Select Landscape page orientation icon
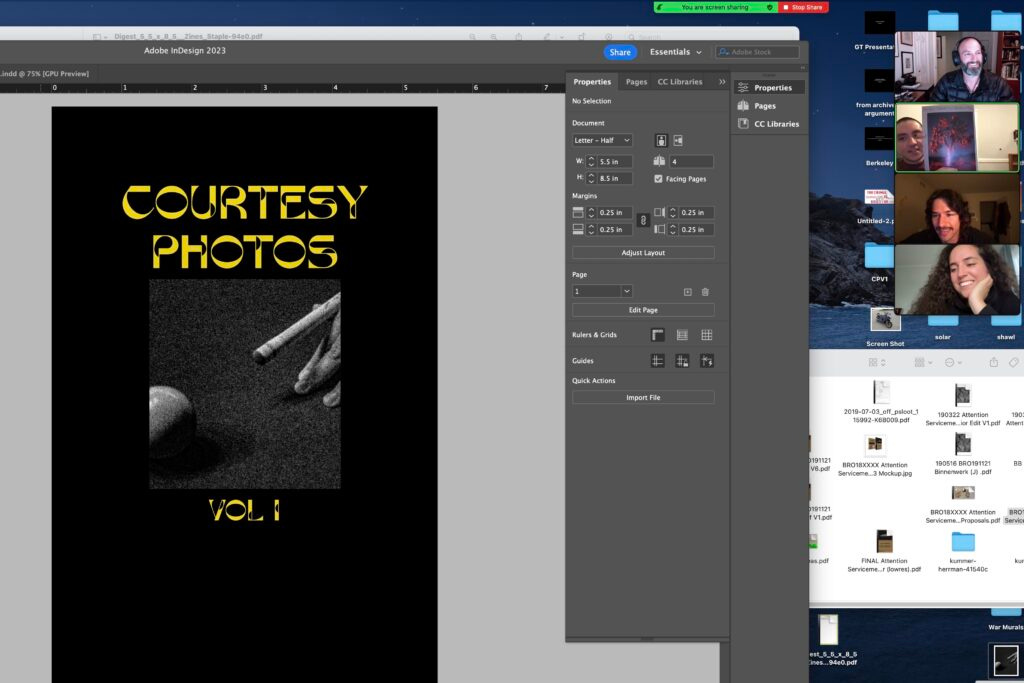Viewport: 1024px width, 683px height. coord(678,140)
